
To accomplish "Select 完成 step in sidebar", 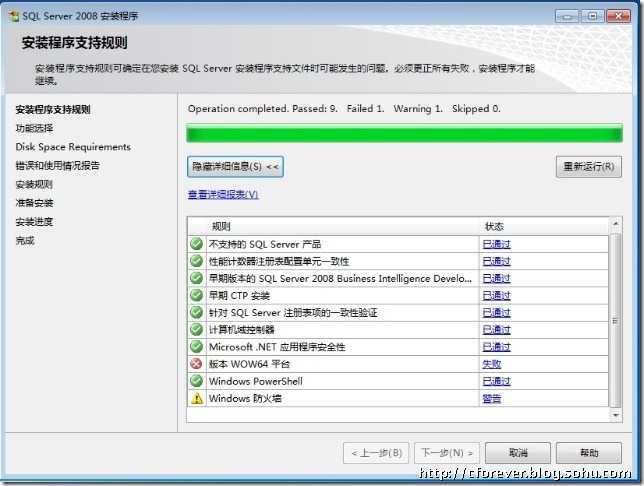I will (x=25, y=240).
